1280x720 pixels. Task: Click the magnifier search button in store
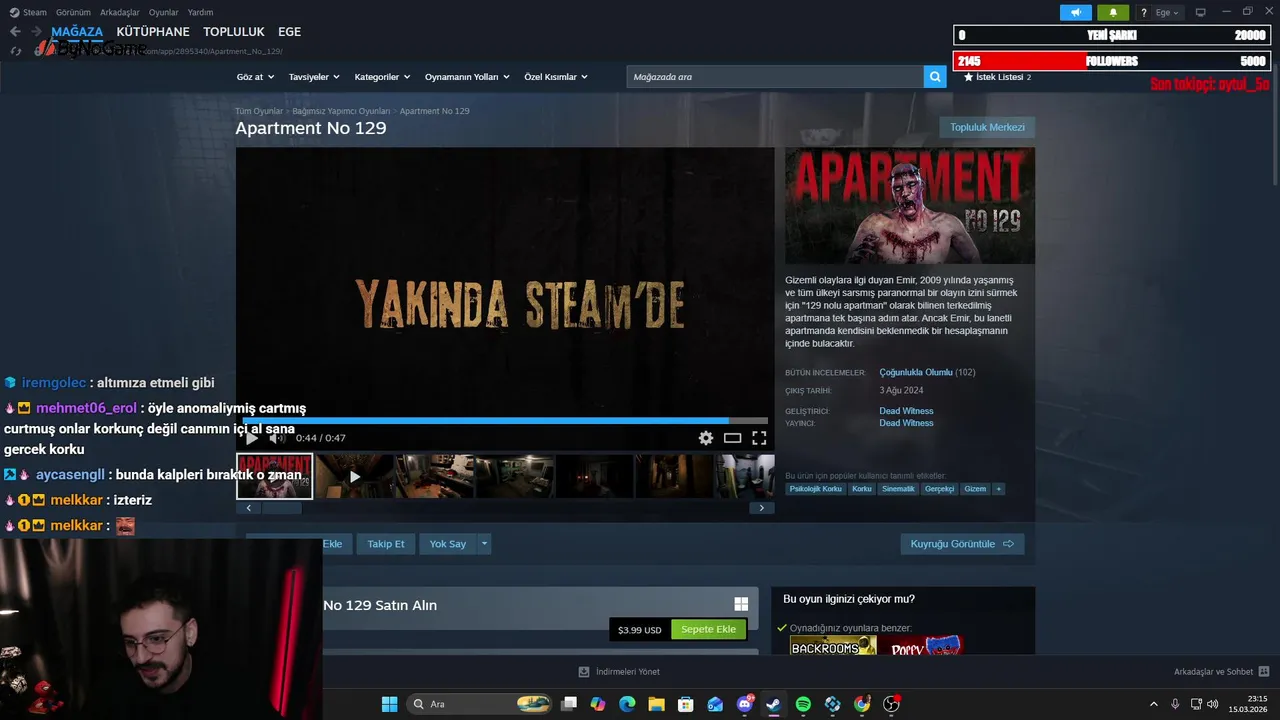935,77
